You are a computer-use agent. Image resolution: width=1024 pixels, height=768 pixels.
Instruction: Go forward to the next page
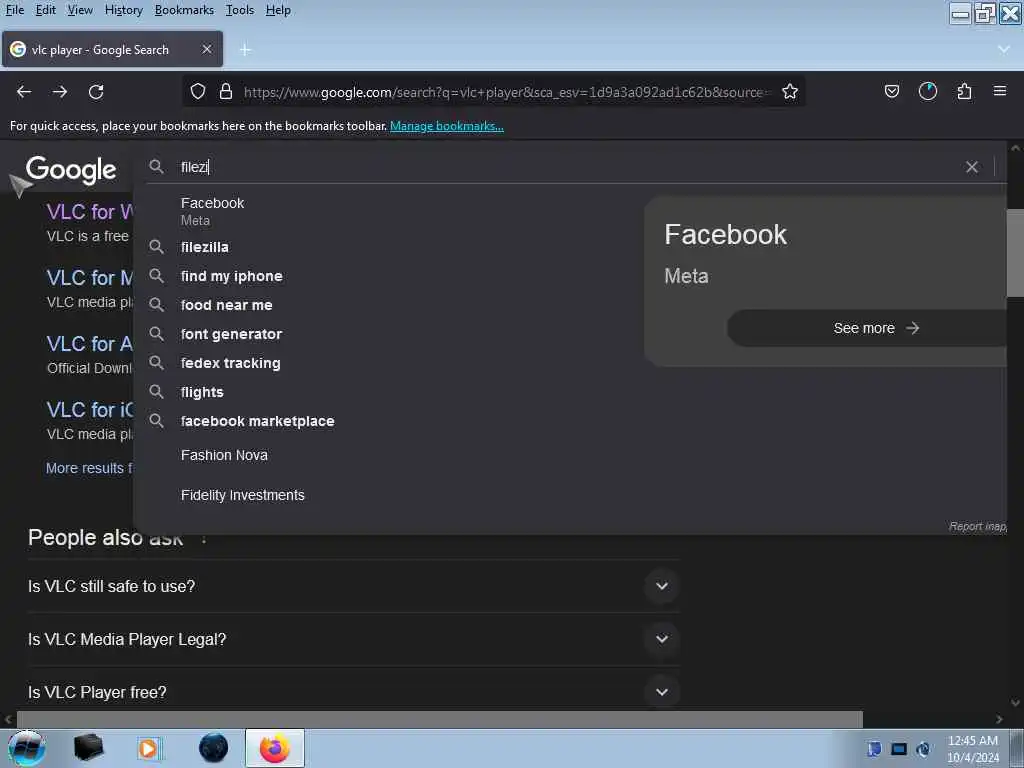[60, 92]
